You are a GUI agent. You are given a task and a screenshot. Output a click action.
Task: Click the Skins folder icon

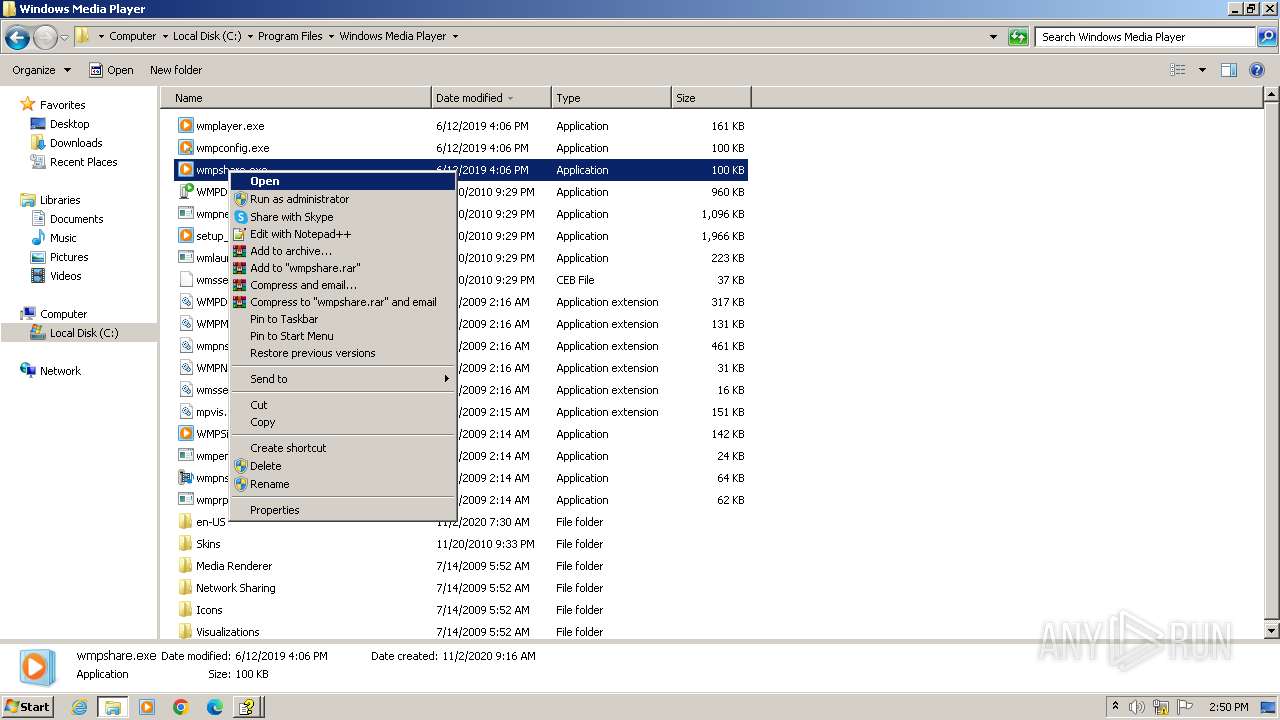[x=185, y=544]
